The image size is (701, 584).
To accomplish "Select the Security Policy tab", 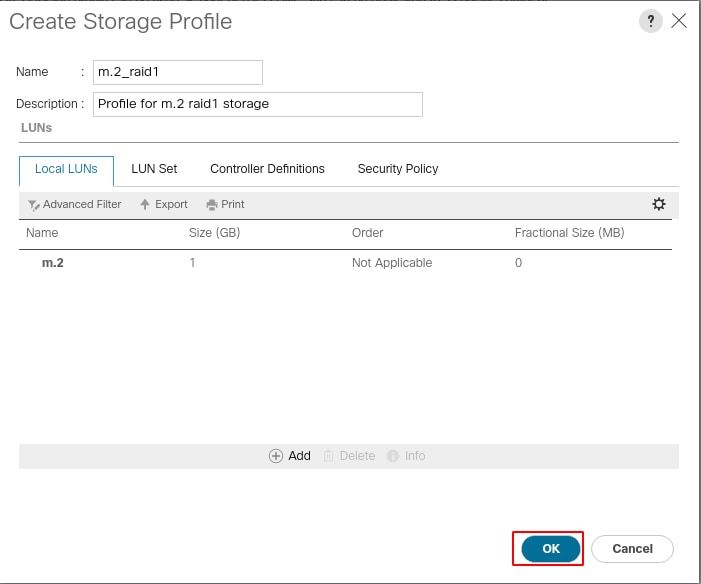I will coord(397,169).
